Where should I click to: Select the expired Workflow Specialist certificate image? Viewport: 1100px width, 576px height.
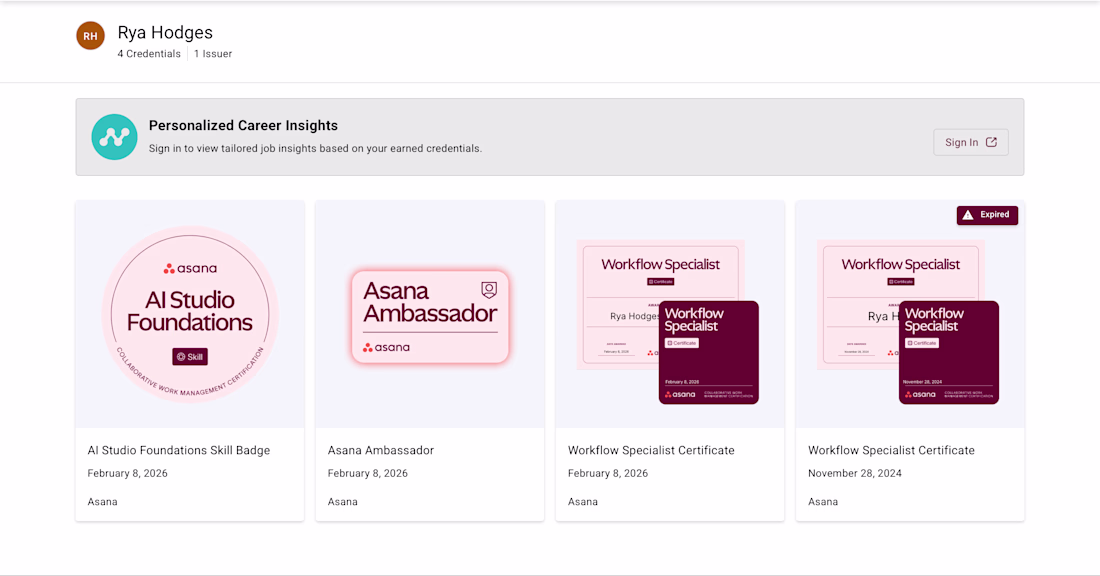click(x=908, y=320)
